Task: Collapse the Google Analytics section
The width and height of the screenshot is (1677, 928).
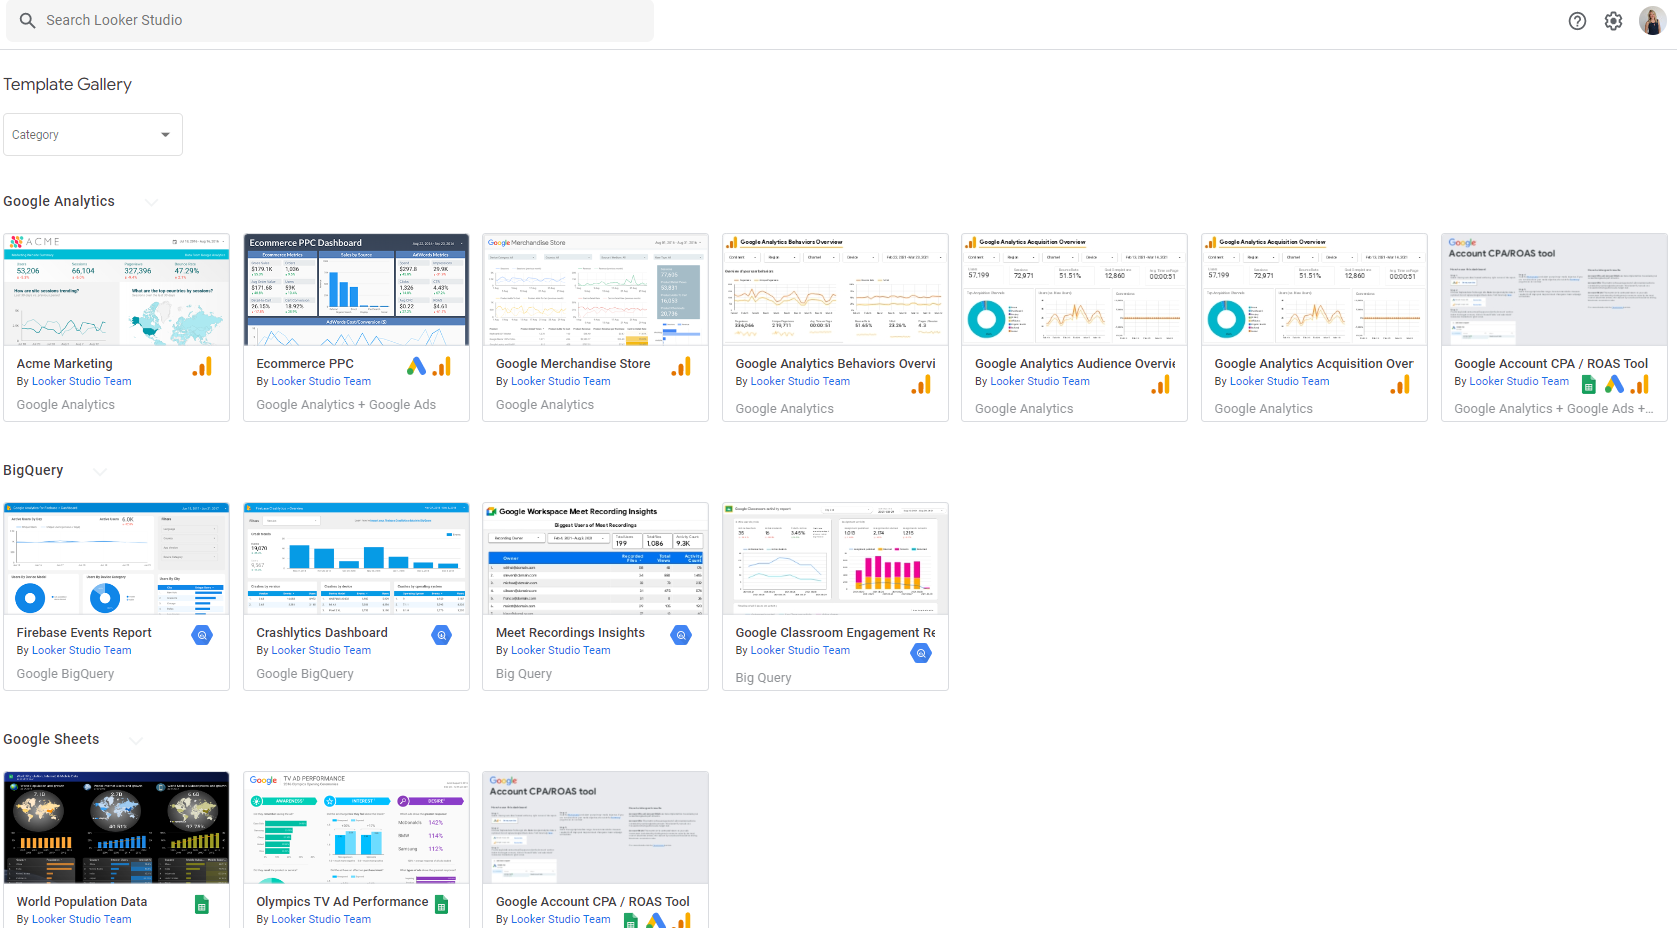Action: 151,201
